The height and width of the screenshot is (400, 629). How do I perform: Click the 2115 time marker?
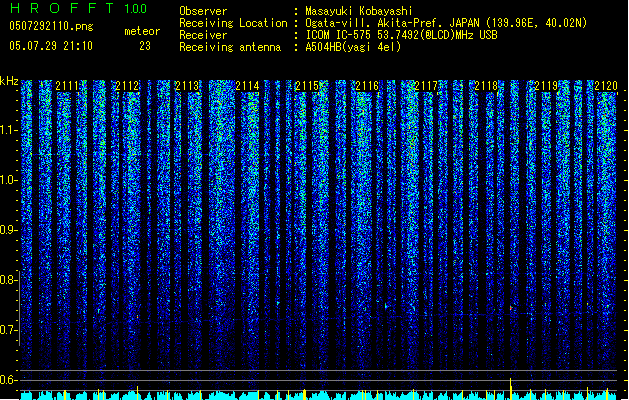[307, 86]
